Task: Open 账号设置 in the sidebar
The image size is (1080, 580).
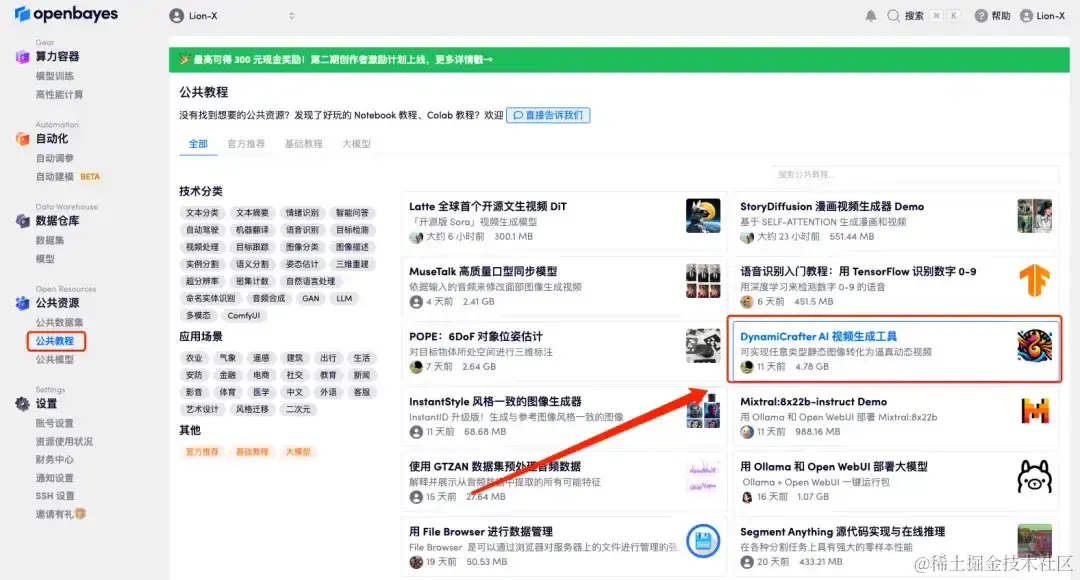Action: [54, 423]
